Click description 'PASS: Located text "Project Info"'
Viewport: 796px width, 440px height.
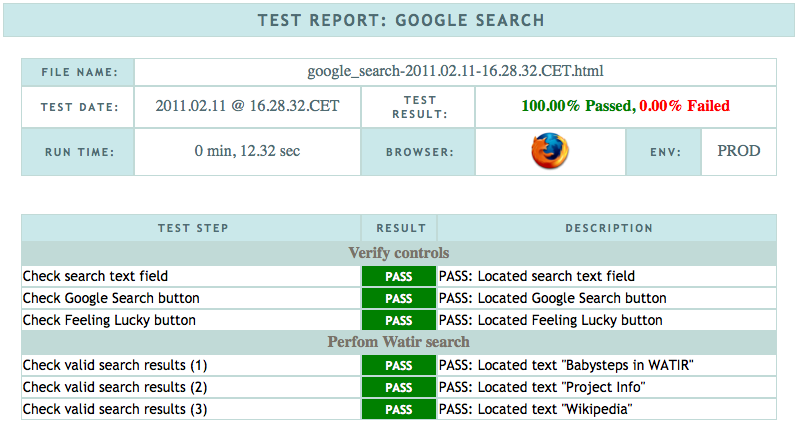point(542,387)
